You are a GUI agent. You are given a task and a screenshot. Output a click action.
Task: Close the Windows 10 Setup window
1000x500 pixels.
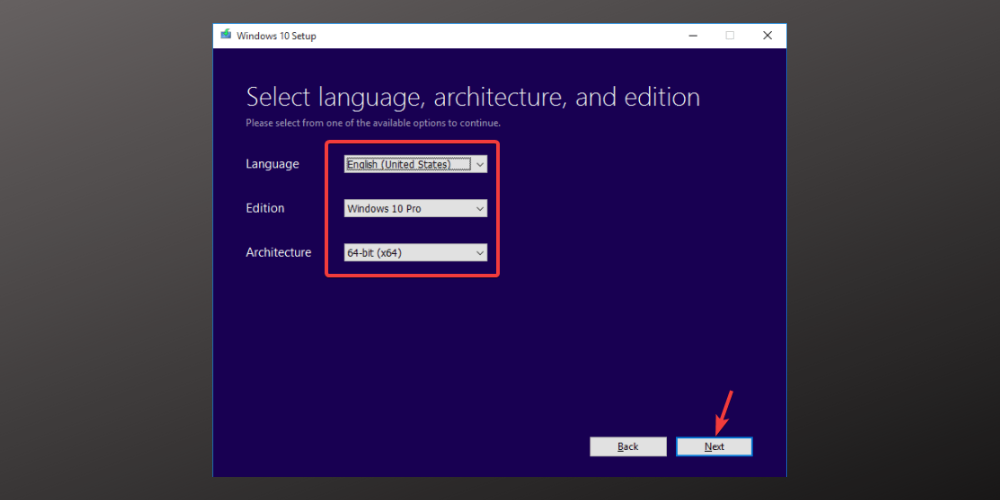pos(767,36)
